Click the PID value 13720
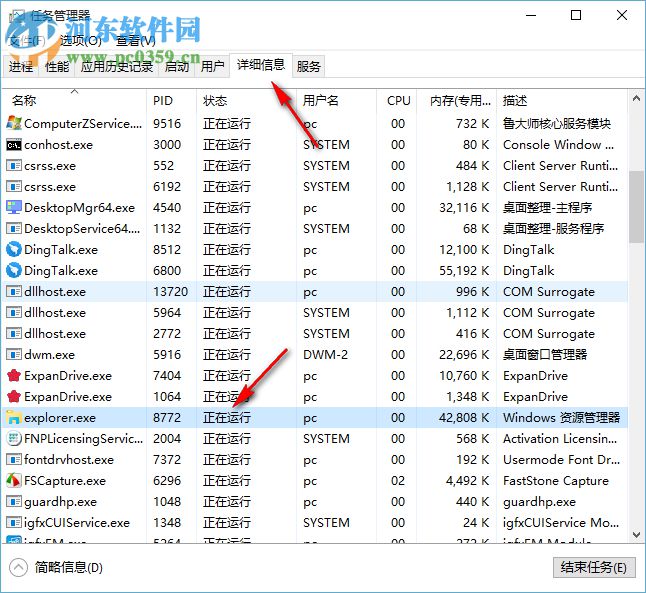The image size is (646, 593). (x=171, y=292)
